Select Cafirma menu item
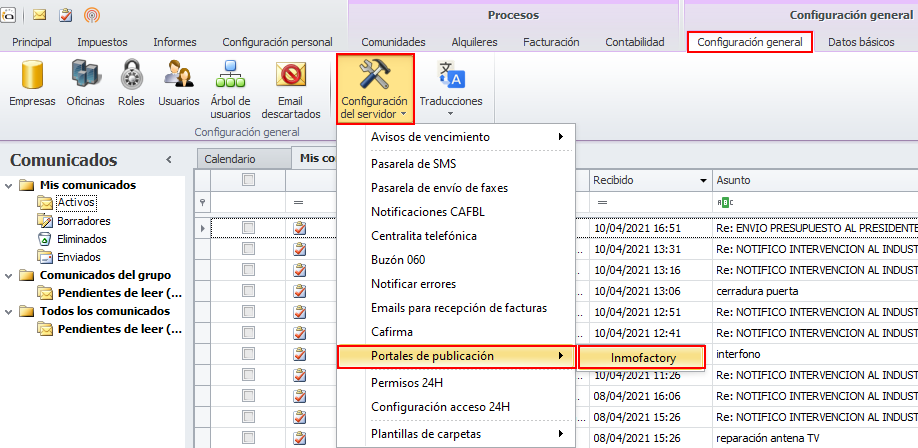The image size is (918, 448). [x=392, y=332]
